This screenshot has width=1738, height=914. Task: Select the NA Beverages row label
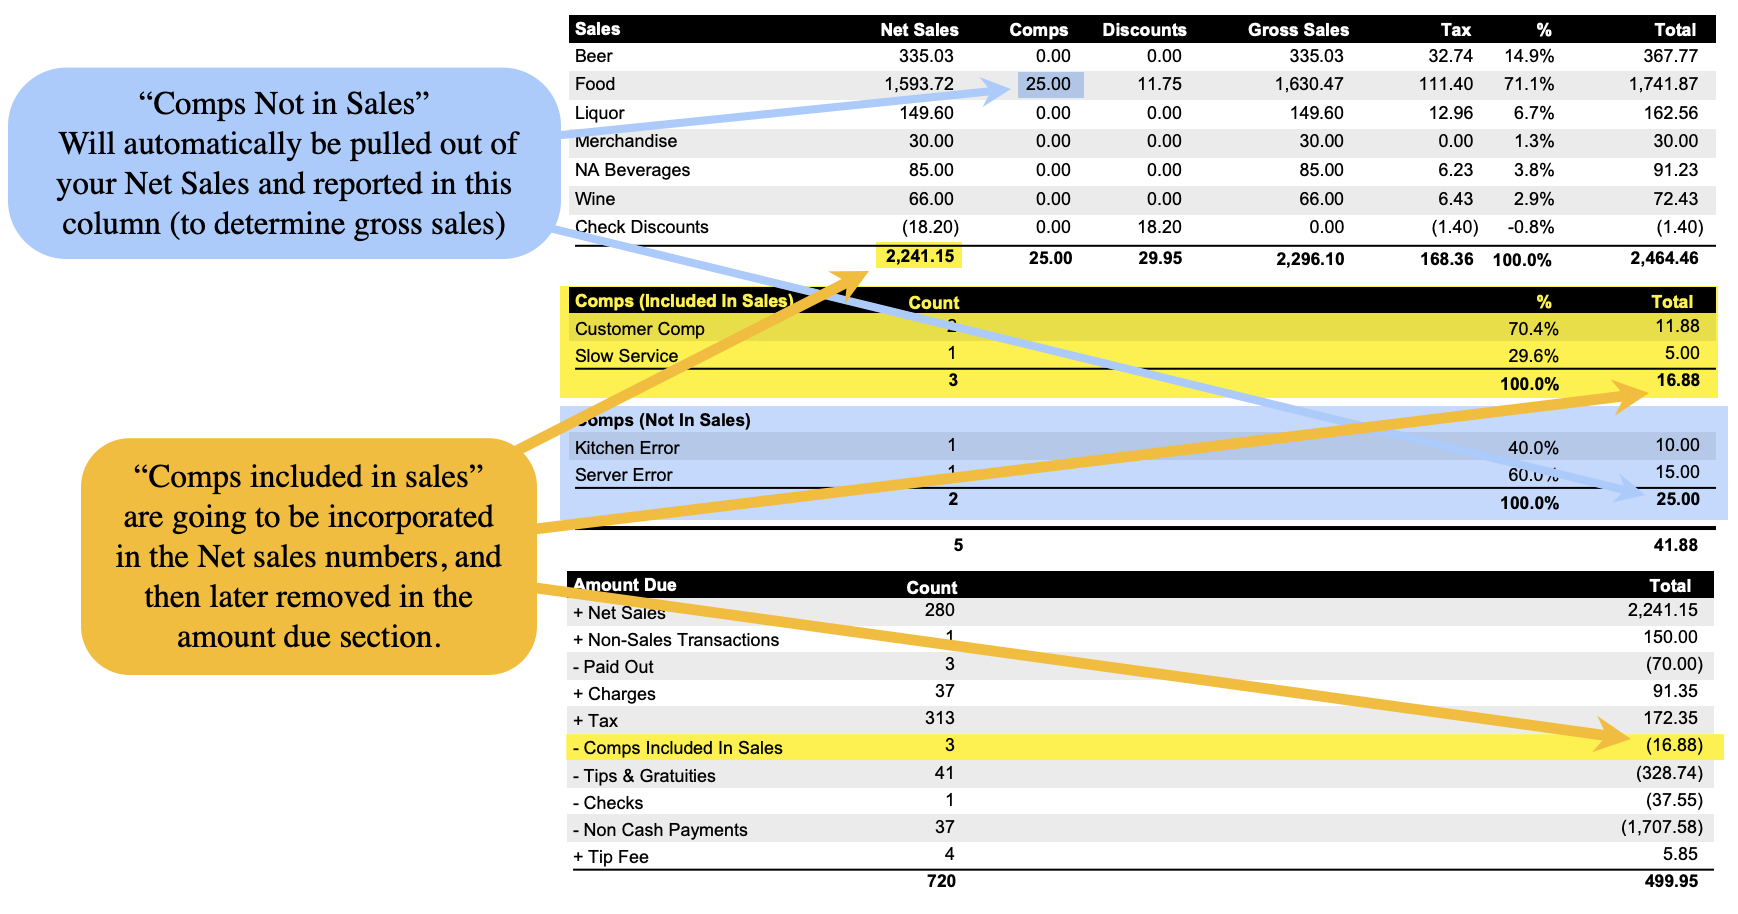pos(632,170)
